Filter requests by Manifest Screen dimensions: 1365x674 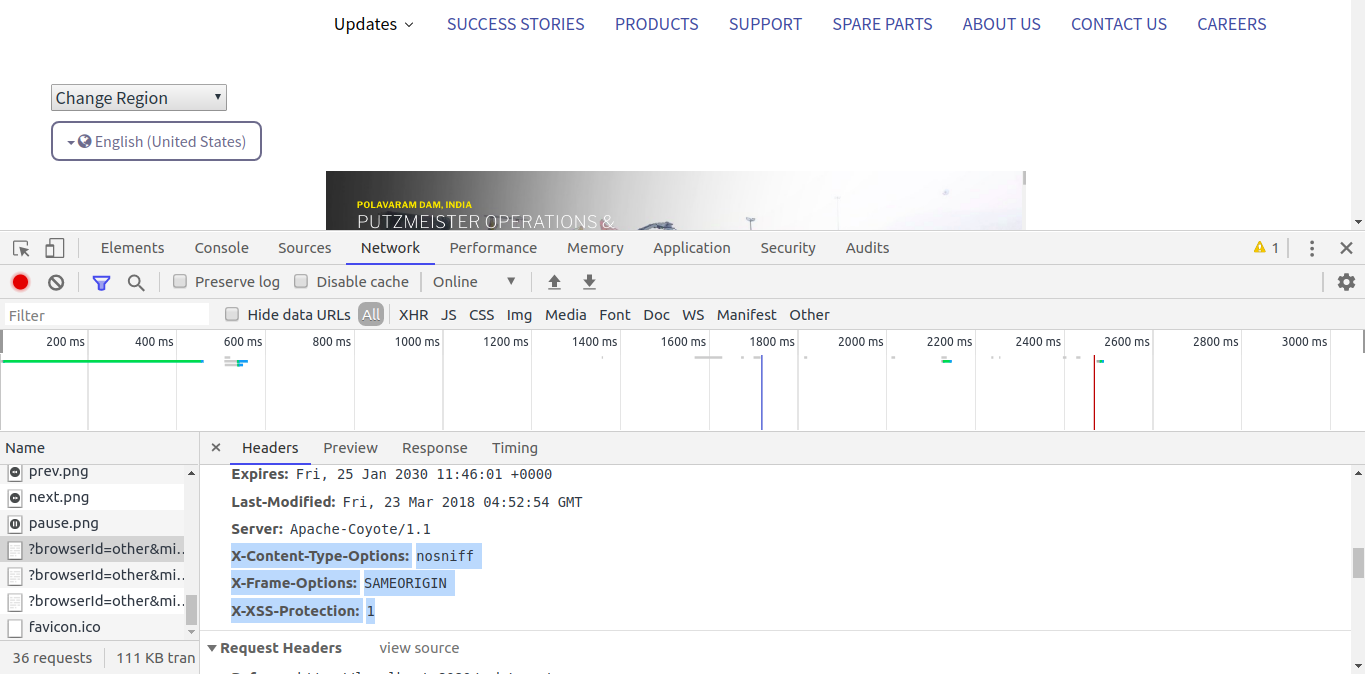(746, 314)
